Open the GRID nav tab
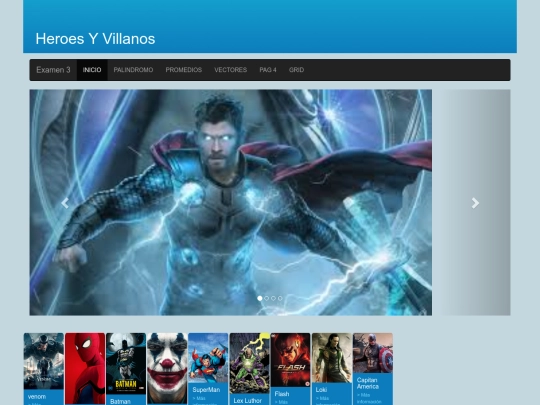 click(x=296, y=70)
